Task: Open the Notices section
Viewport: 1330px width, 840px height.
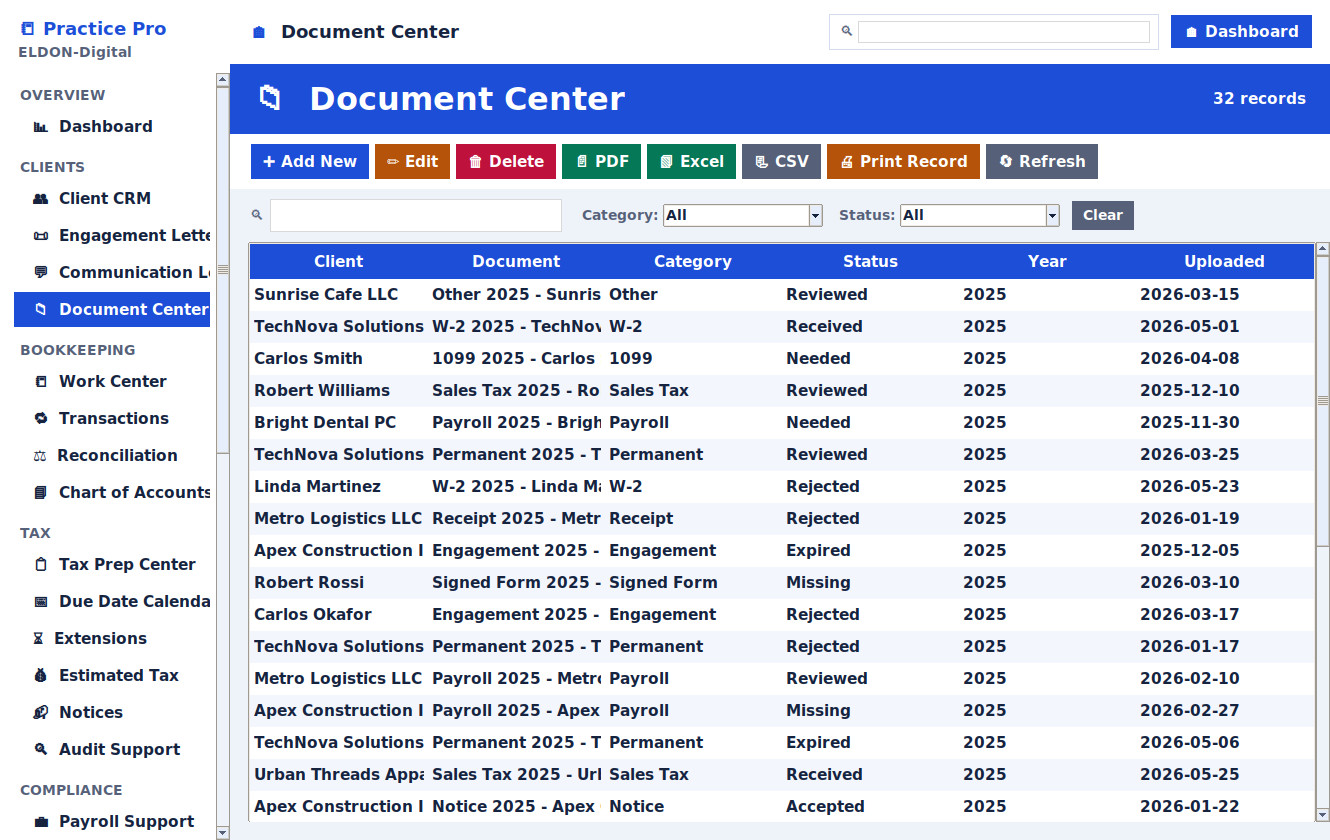Action: (x=112, y=713)
